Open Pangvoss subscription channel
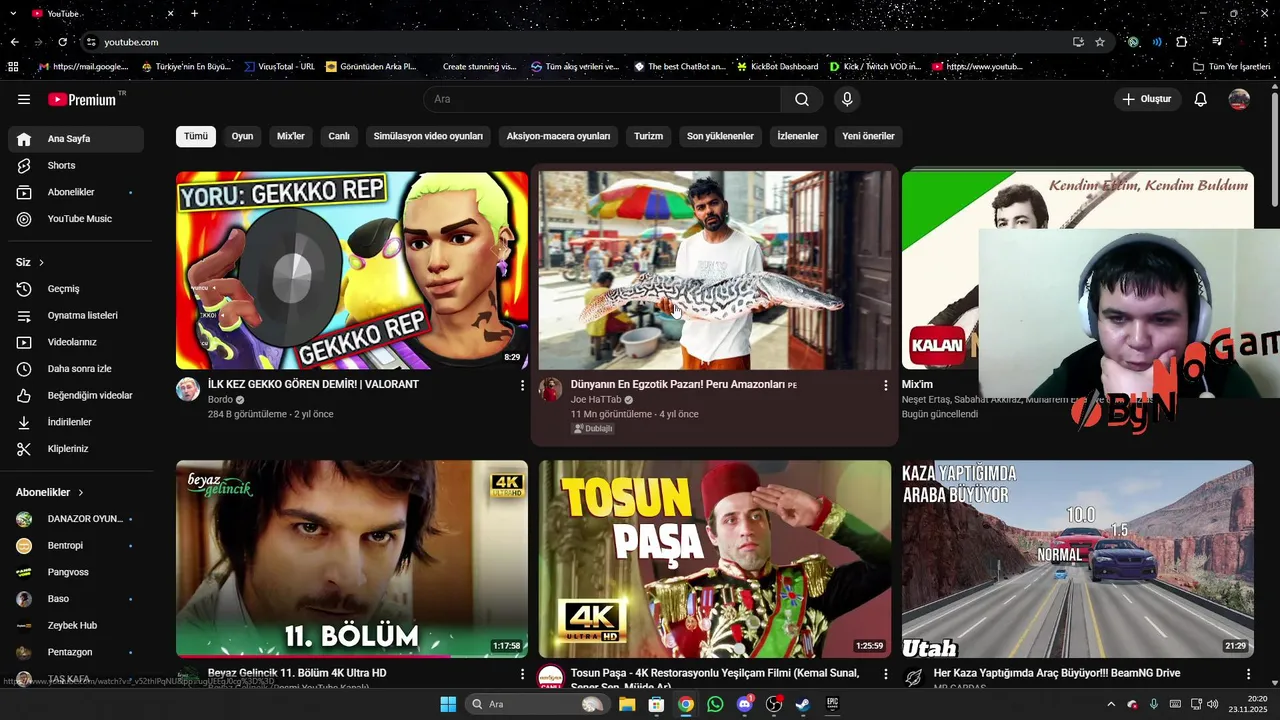 (x=76, y=572)
